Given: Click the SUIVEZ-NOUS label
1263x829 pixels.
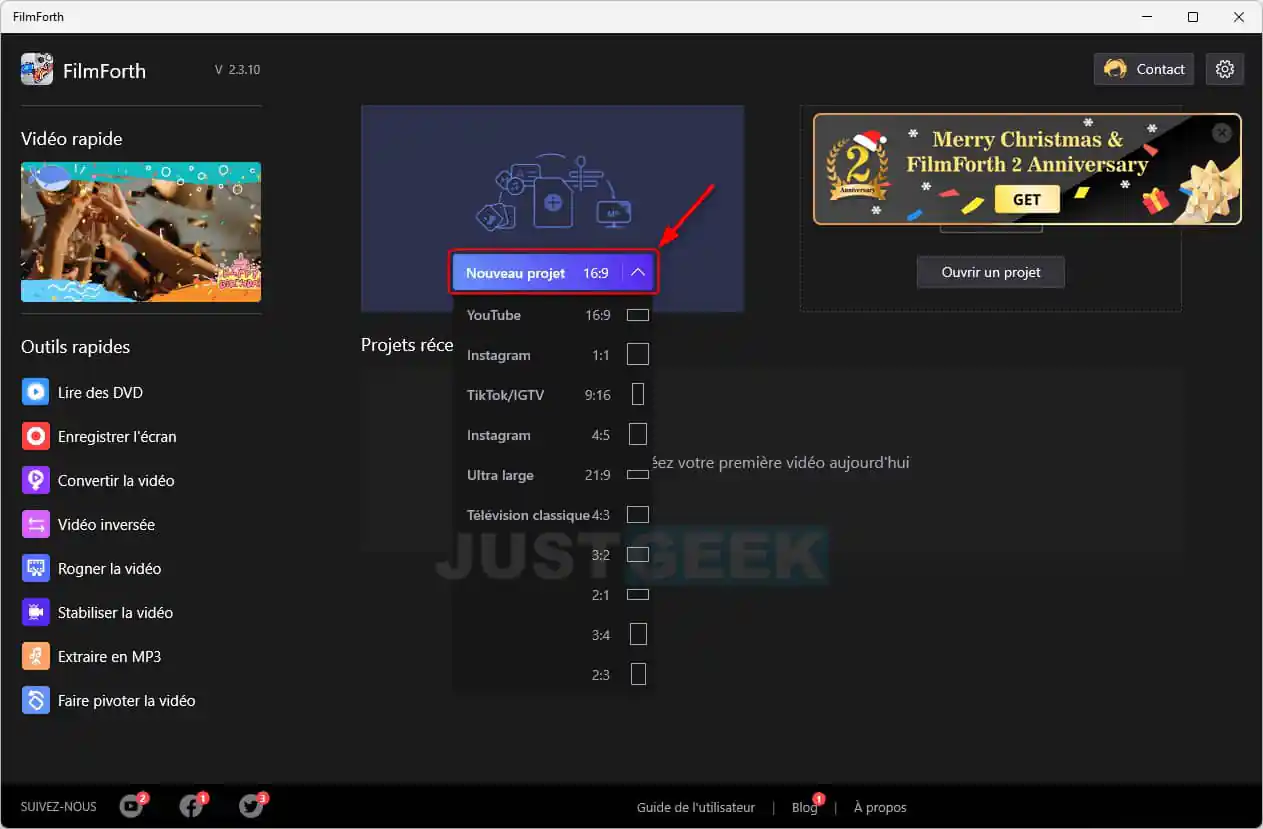Looking at the screenshot, I should point(59,807).
